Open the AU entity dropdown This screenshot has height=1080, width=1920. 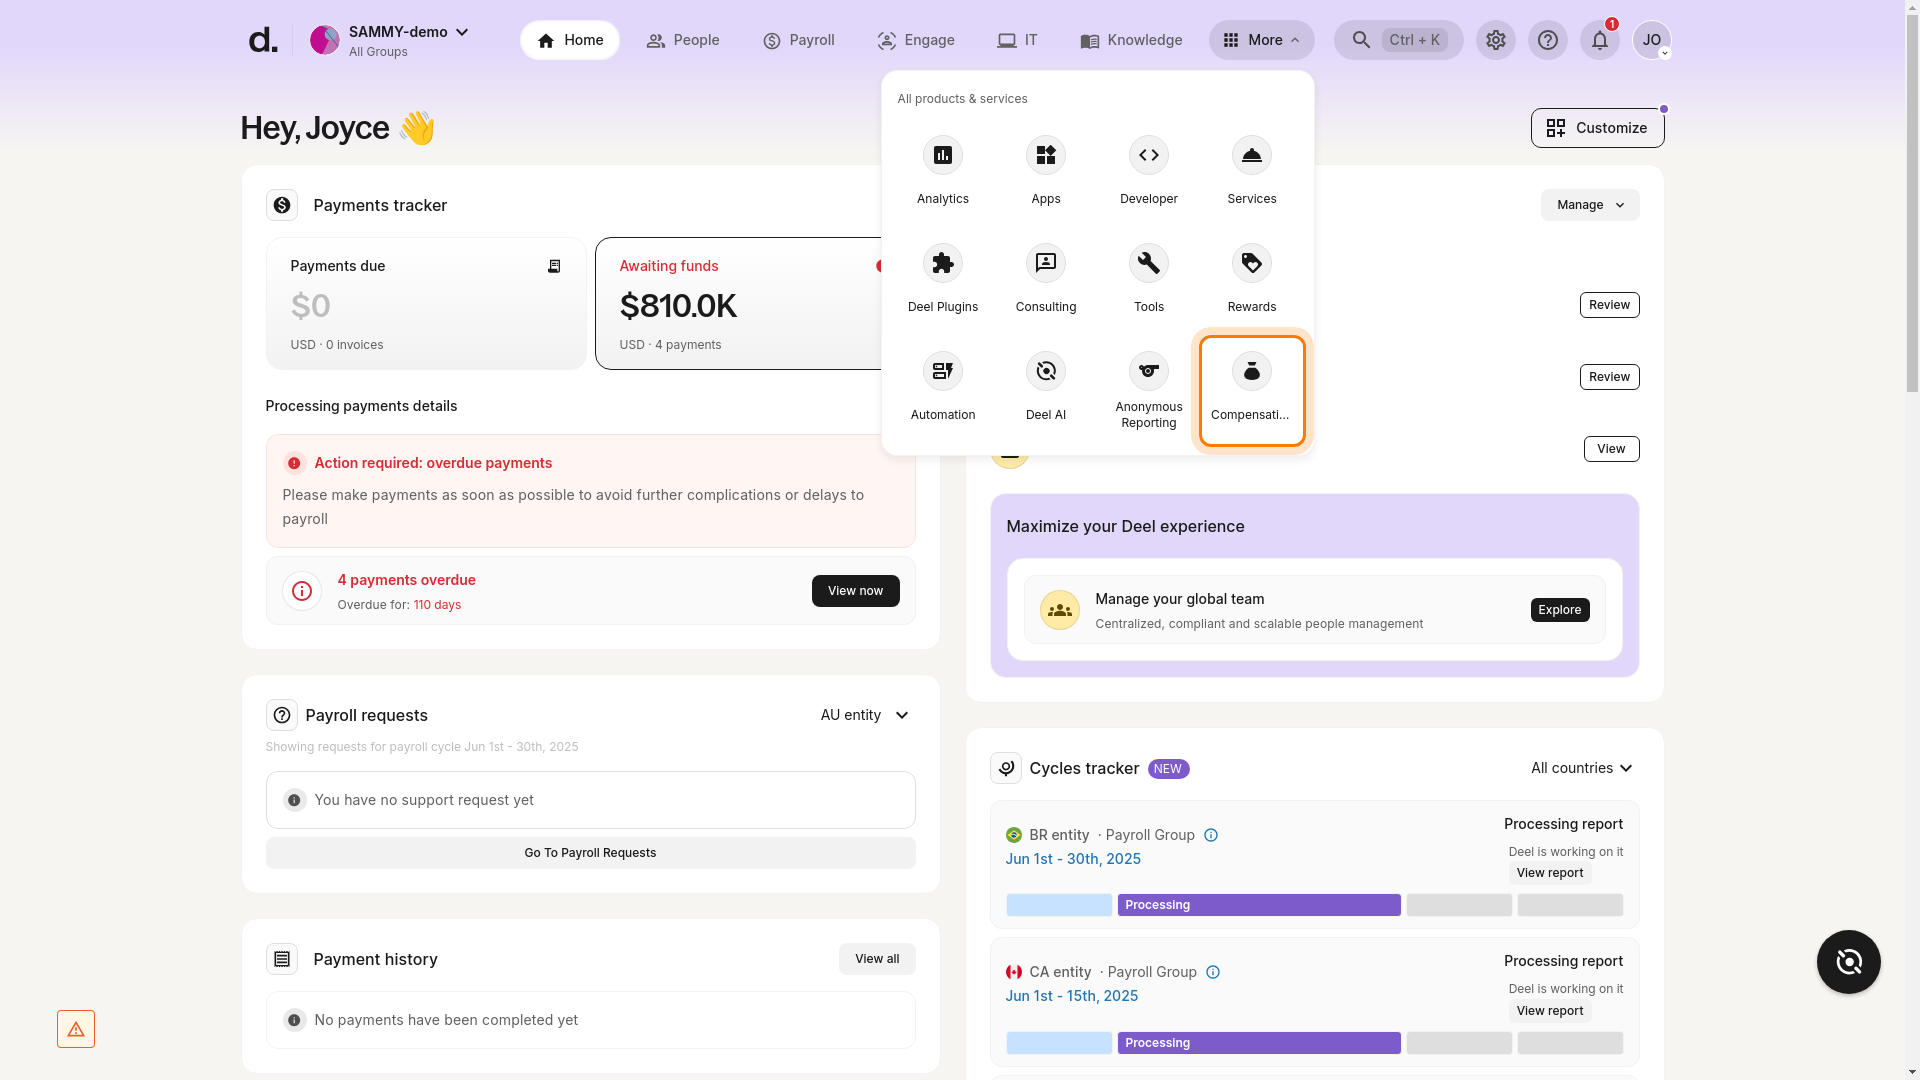865,715
